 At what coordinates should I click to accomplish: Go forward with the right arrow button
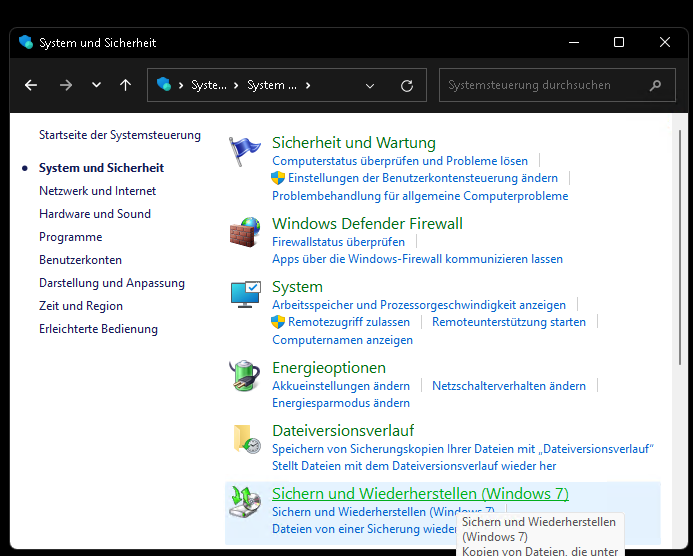[x=66, y=85]
